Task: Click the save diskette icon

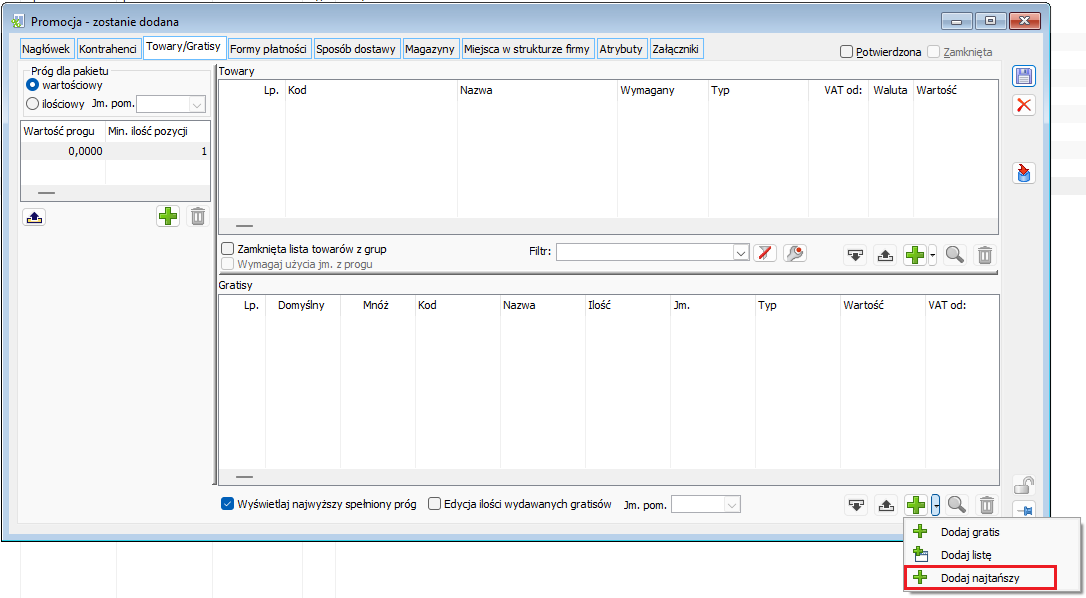Action: pyautogui.click(x=1024, y=77)
